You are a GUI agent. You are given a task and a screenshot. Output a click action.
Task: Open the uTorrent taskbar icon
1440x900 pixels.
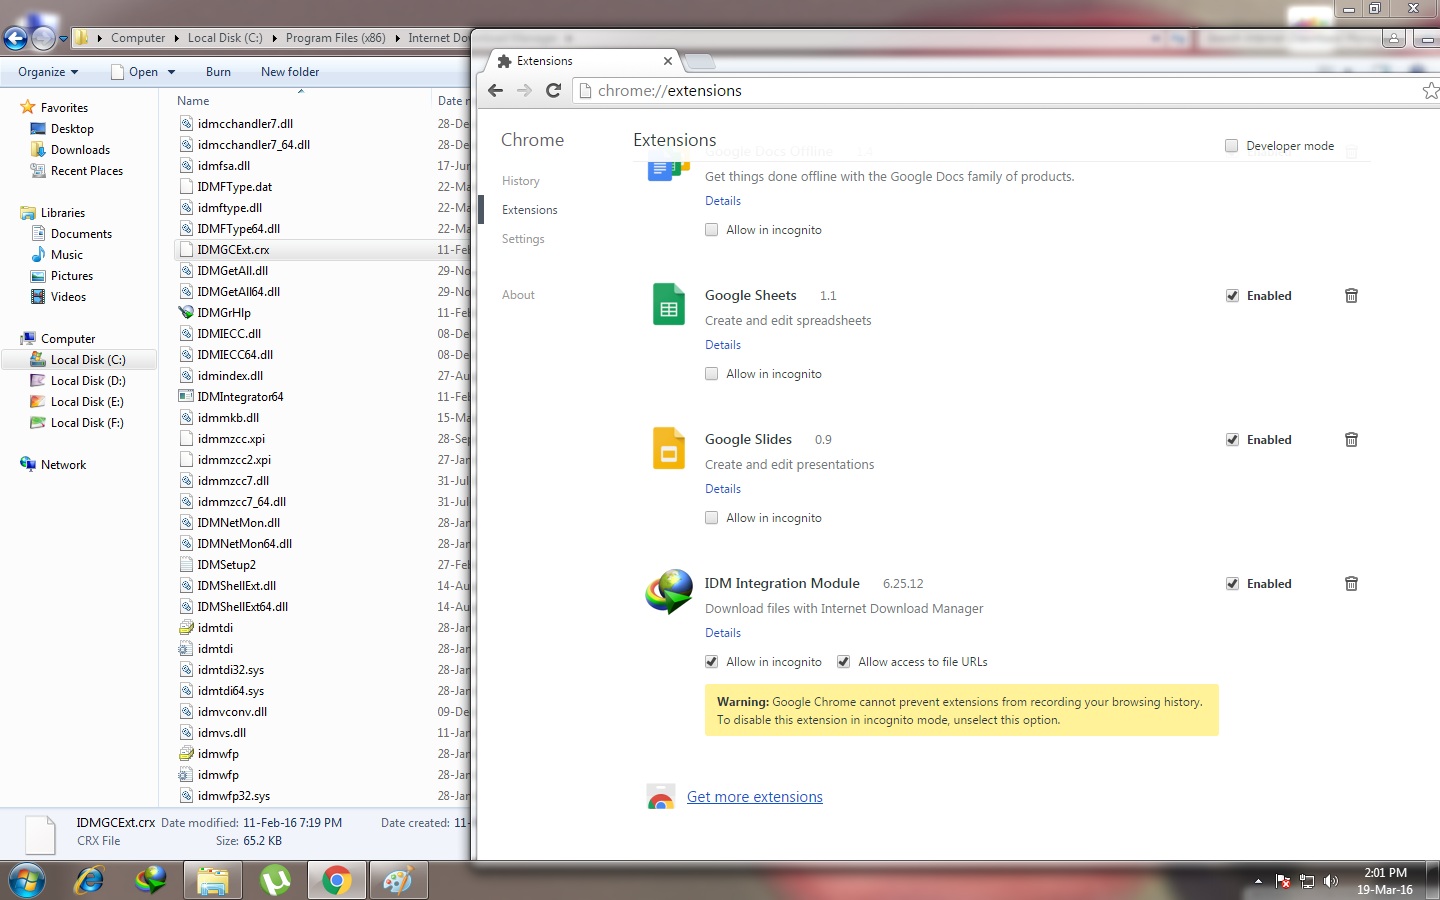[275, 880]
